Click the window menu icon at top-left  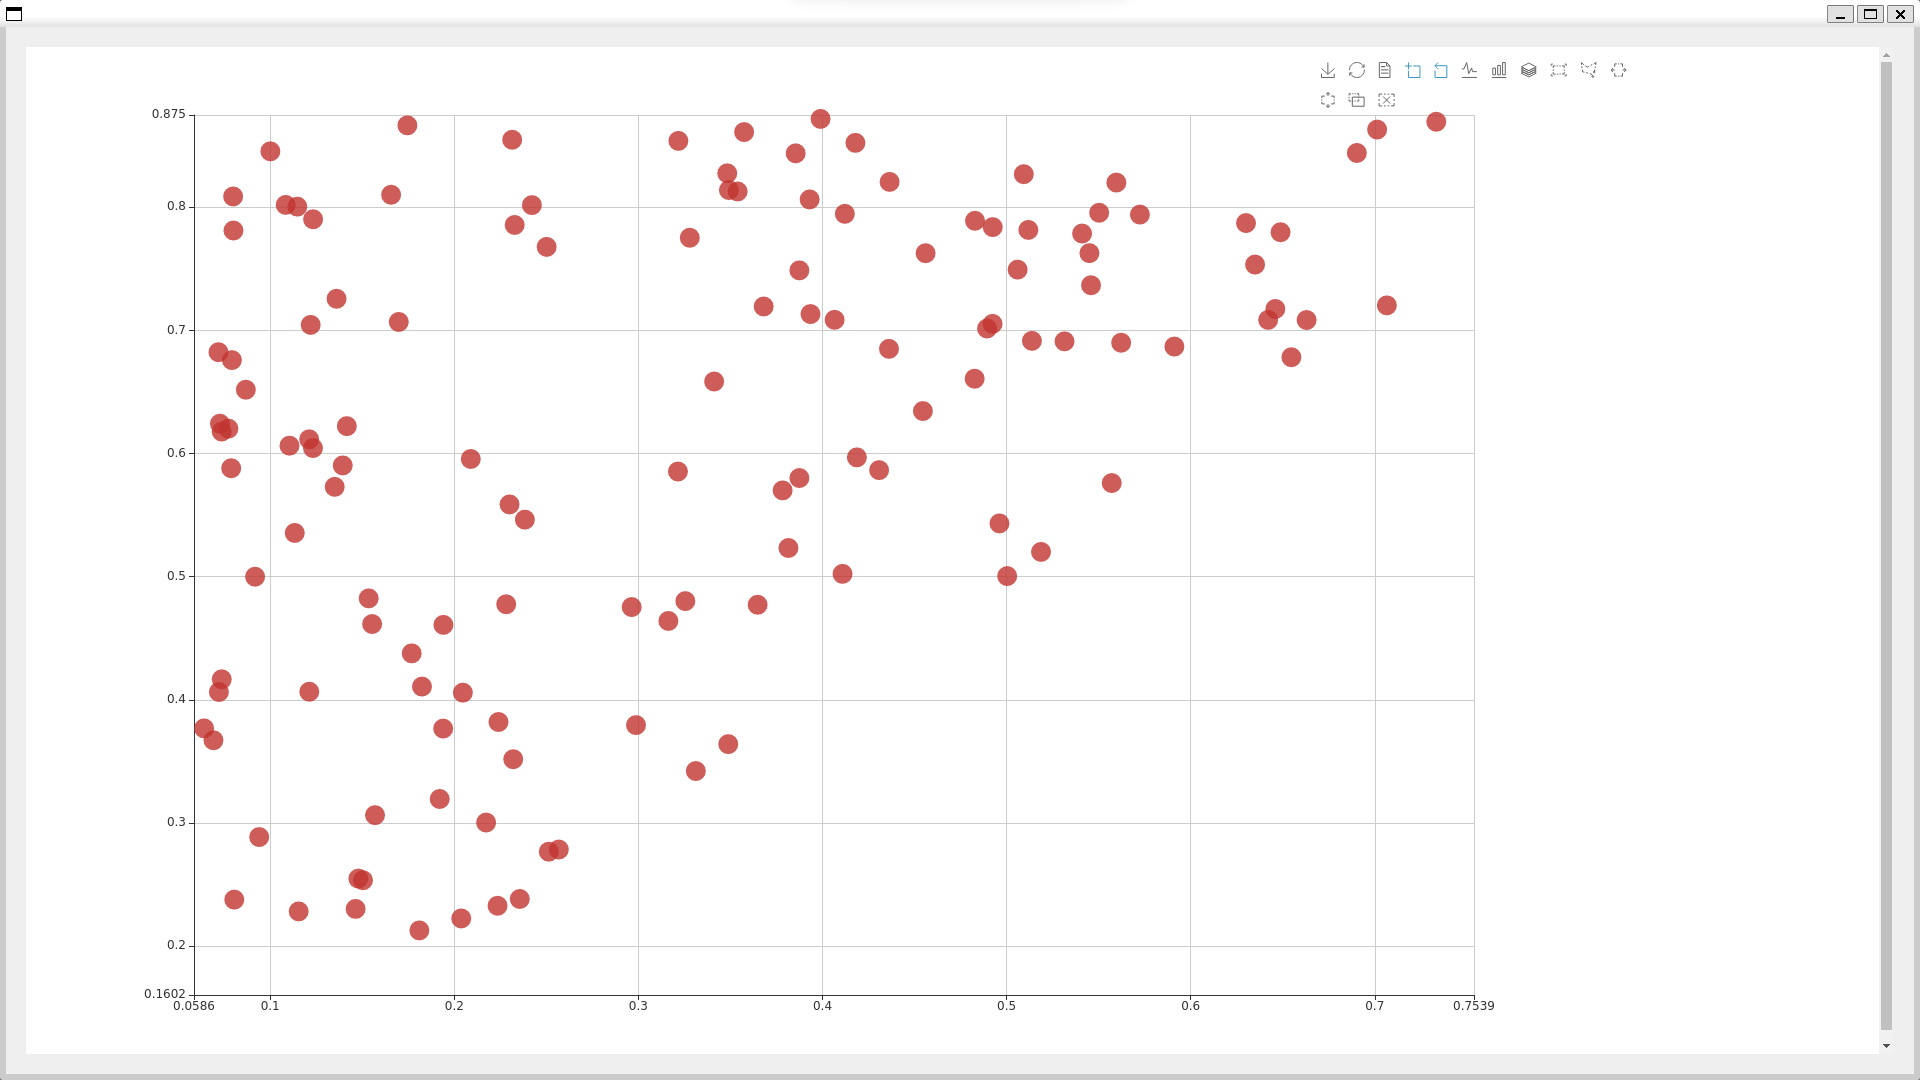[14, 13]
